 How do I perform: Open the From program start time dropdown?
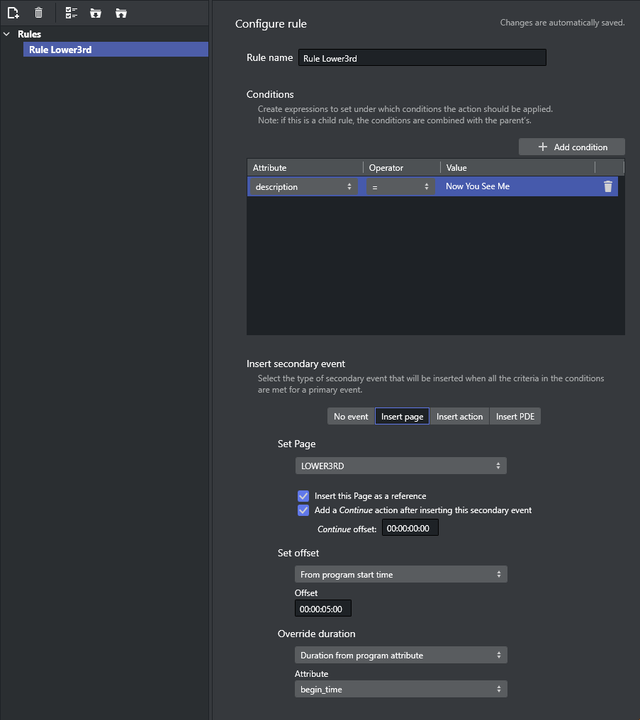click(401, 575)
